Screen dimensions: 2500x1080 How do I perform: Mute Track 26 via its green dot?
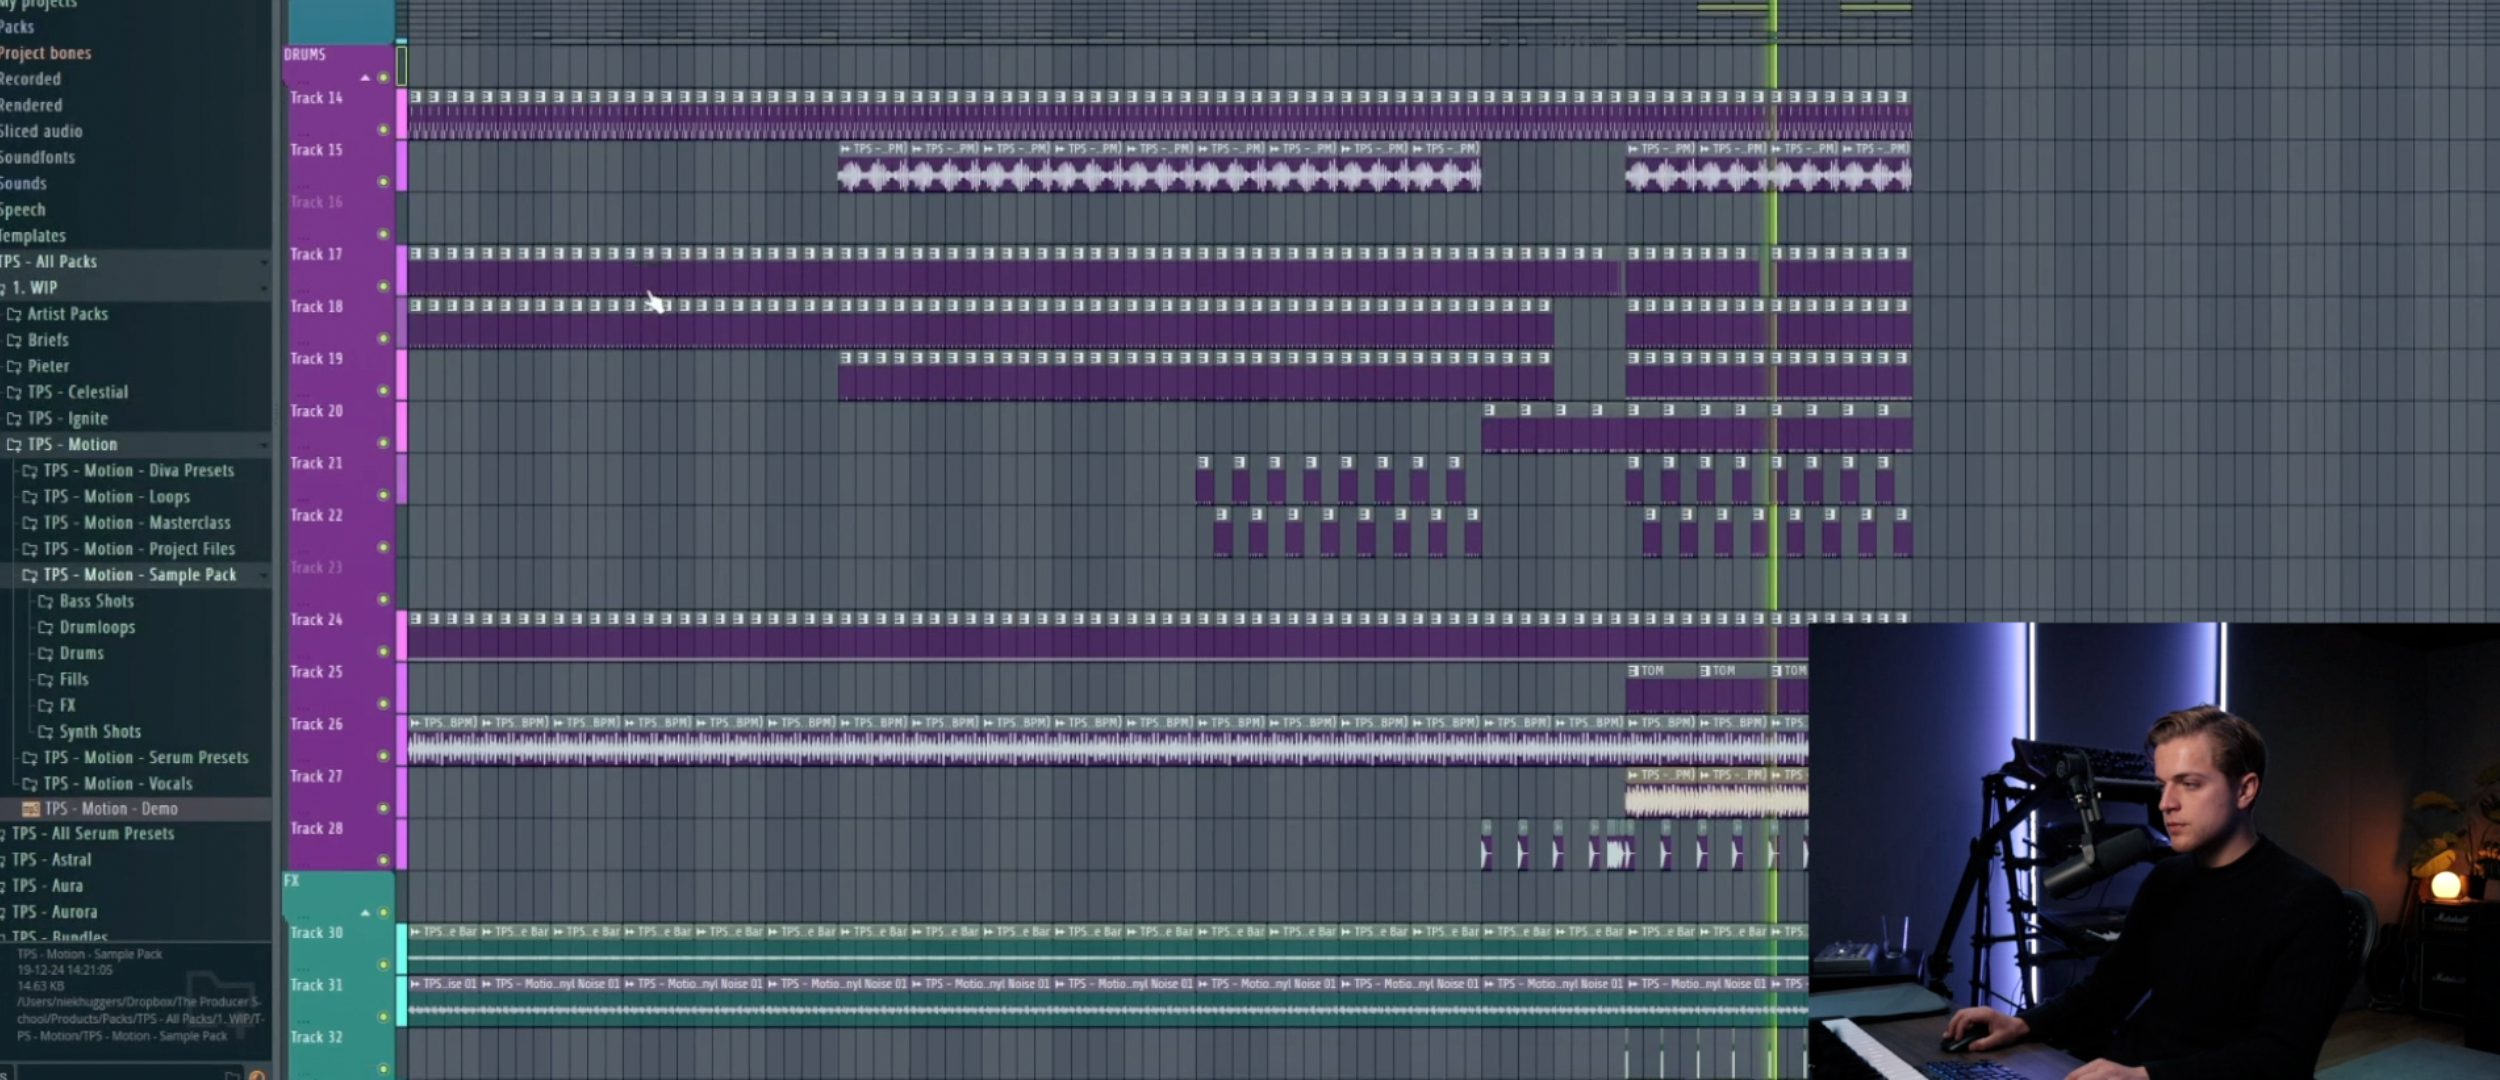(383, 756)
